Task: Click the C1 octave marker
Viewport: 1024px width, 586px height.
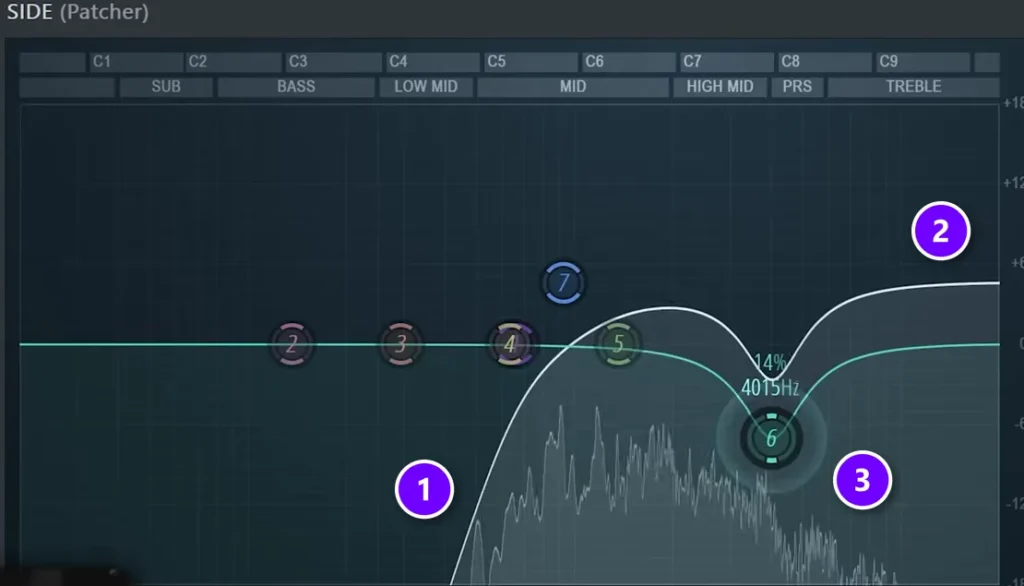Action: click(136, 62)
